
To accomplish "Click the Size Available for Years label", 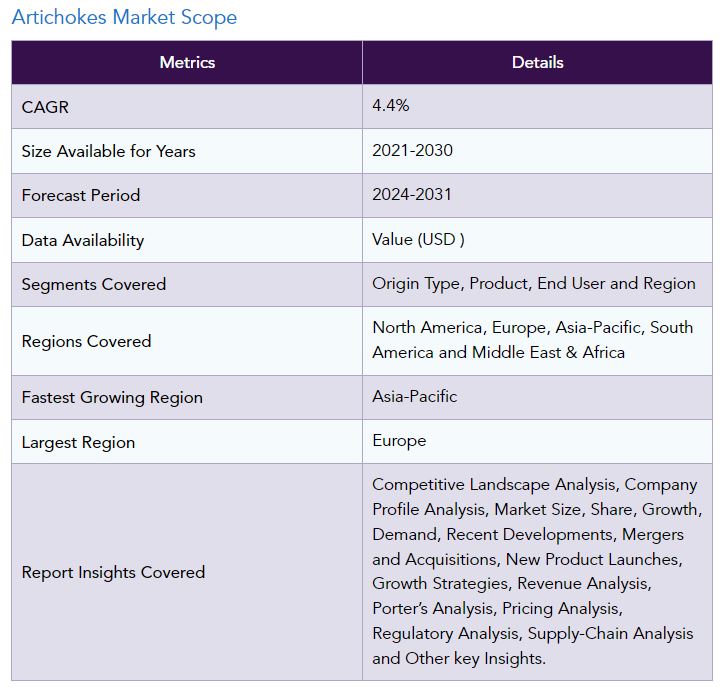I will [x=108, y=151].
